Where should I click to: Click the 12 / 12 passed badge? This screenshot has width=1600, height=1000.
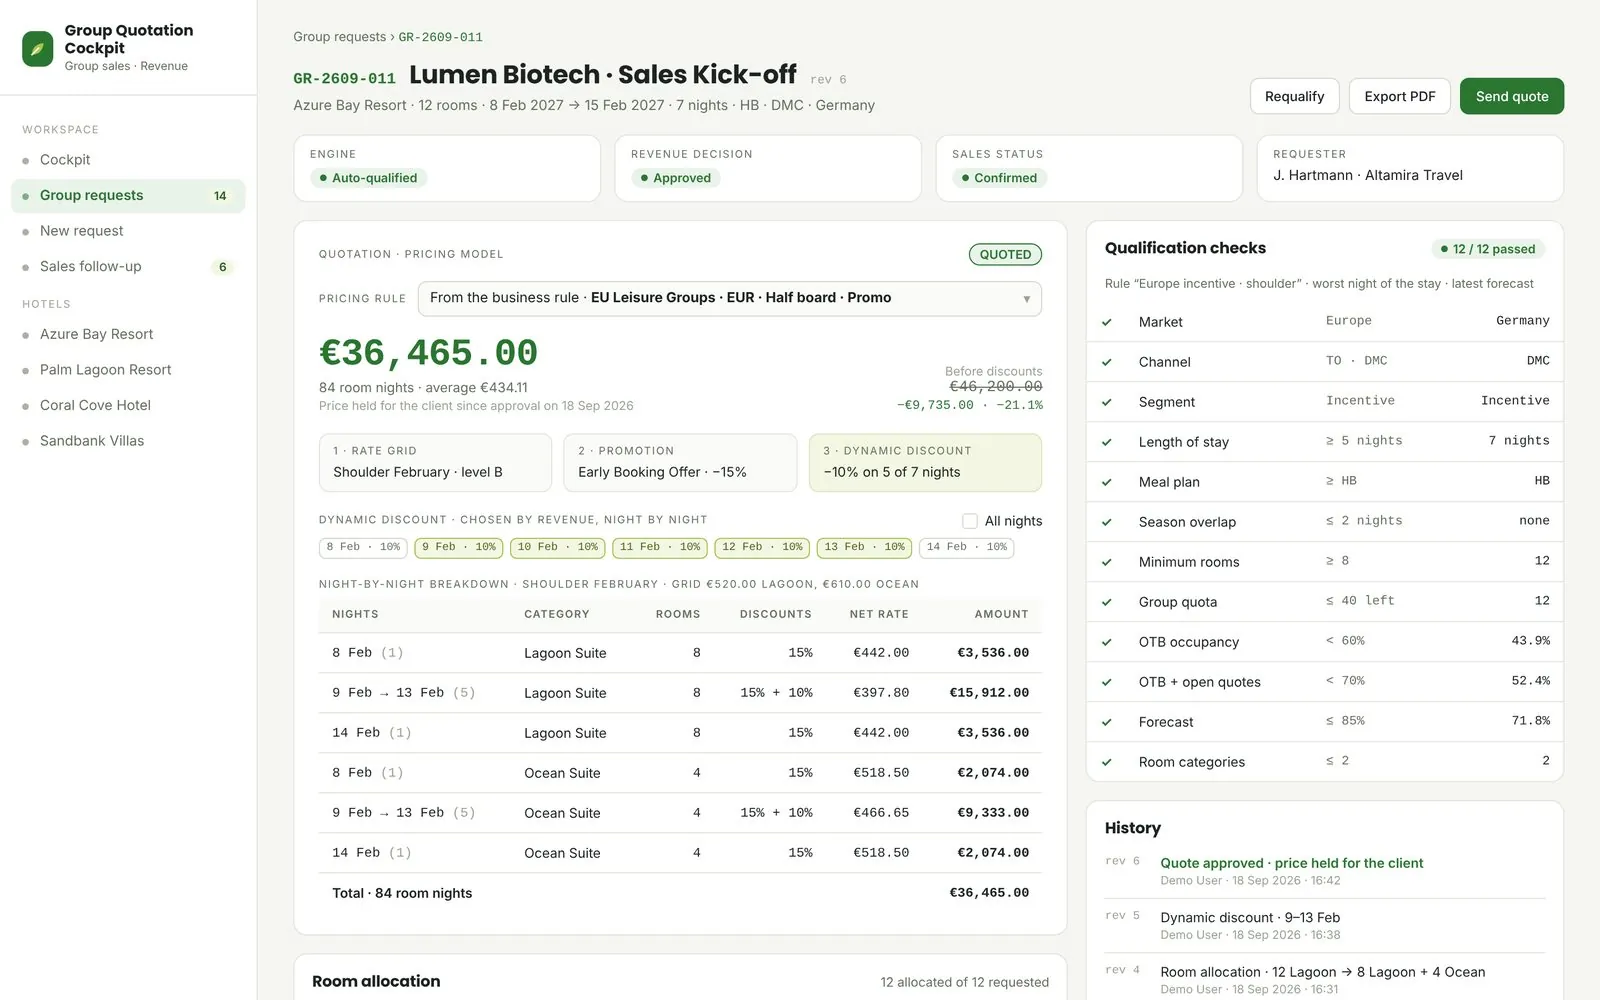1488,249
